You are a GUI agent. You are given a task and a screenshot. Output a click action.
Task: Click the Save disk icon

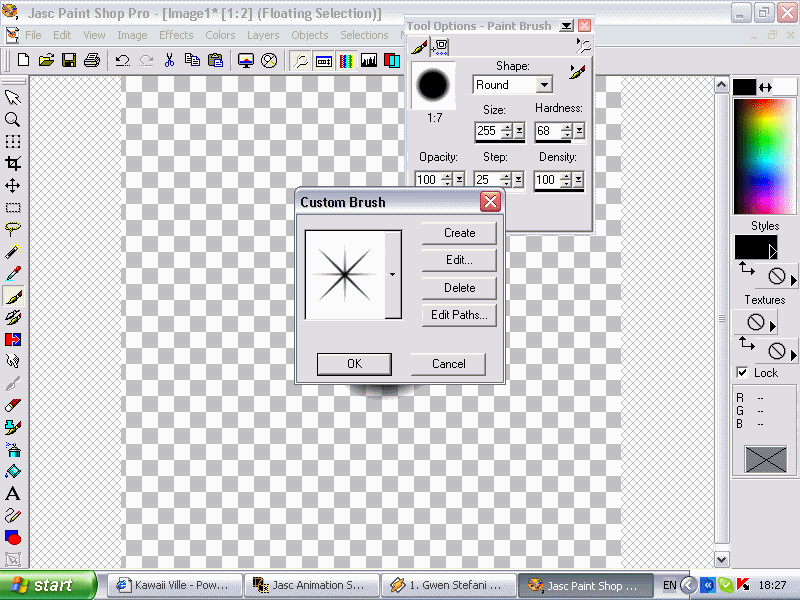coord(69,60)
